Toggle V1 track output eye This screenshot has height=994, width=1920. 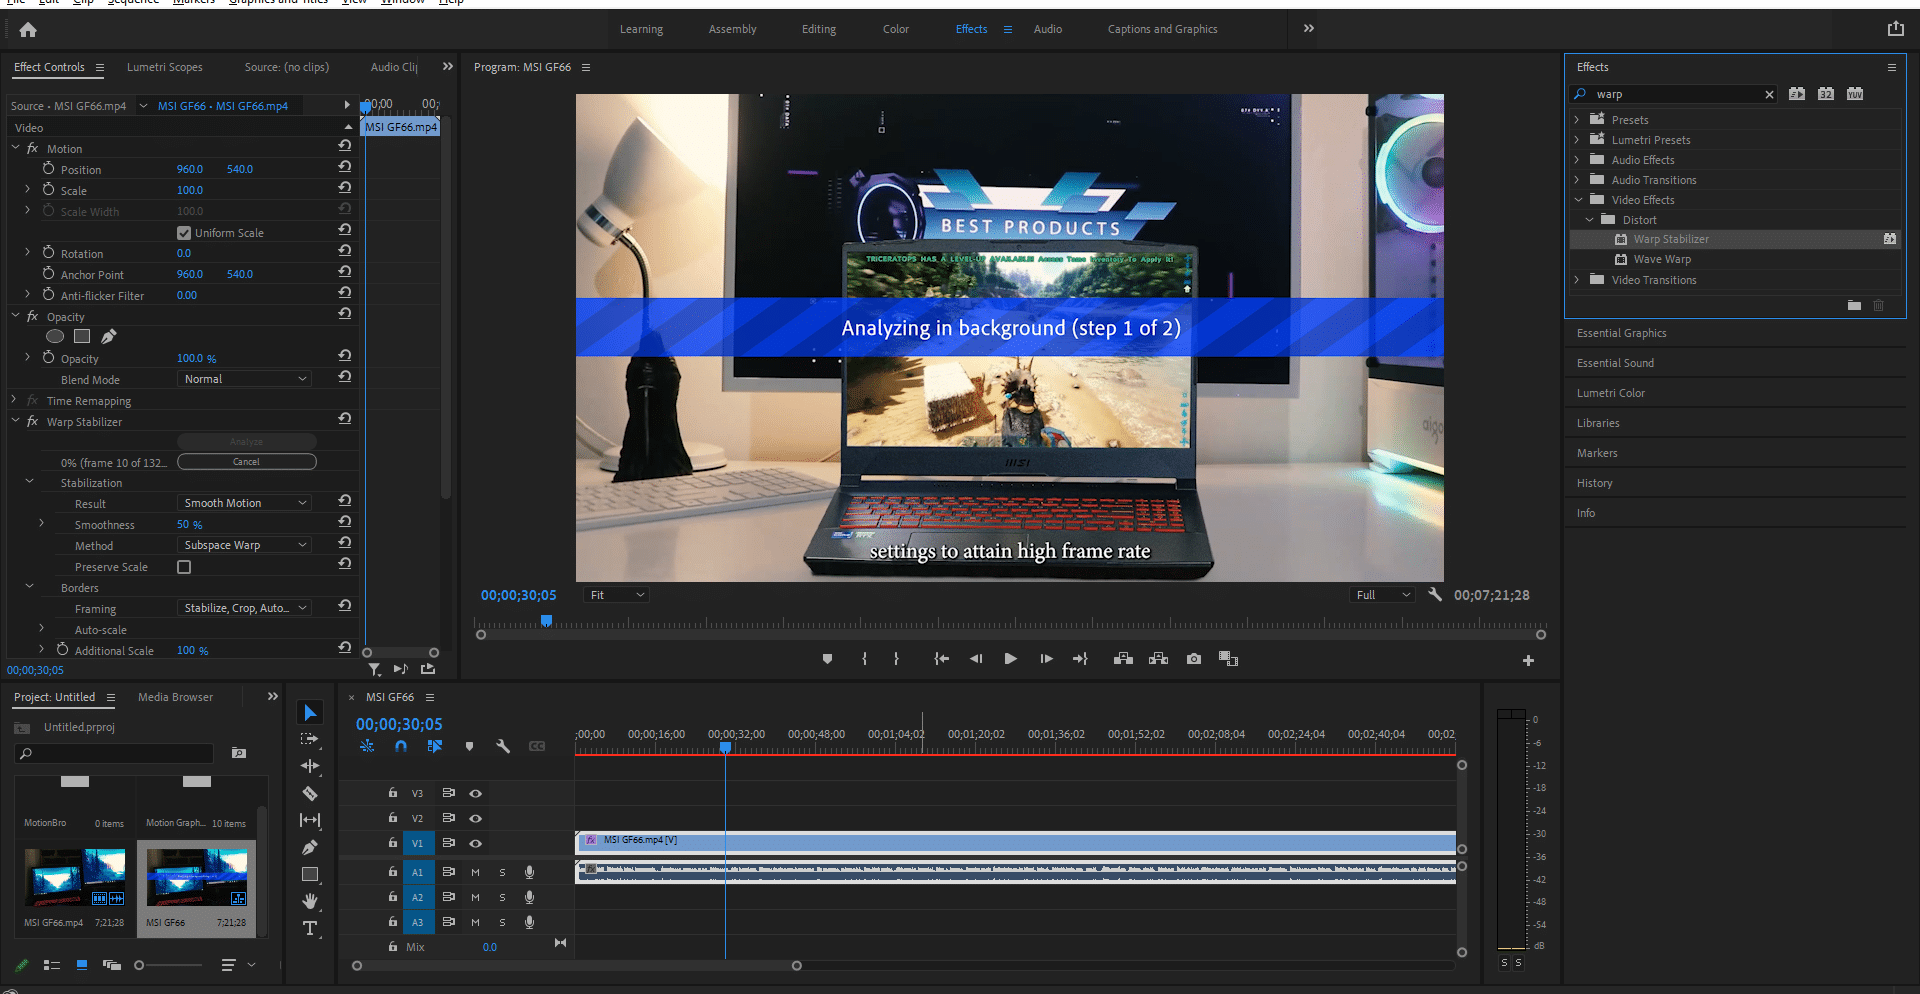476,843
